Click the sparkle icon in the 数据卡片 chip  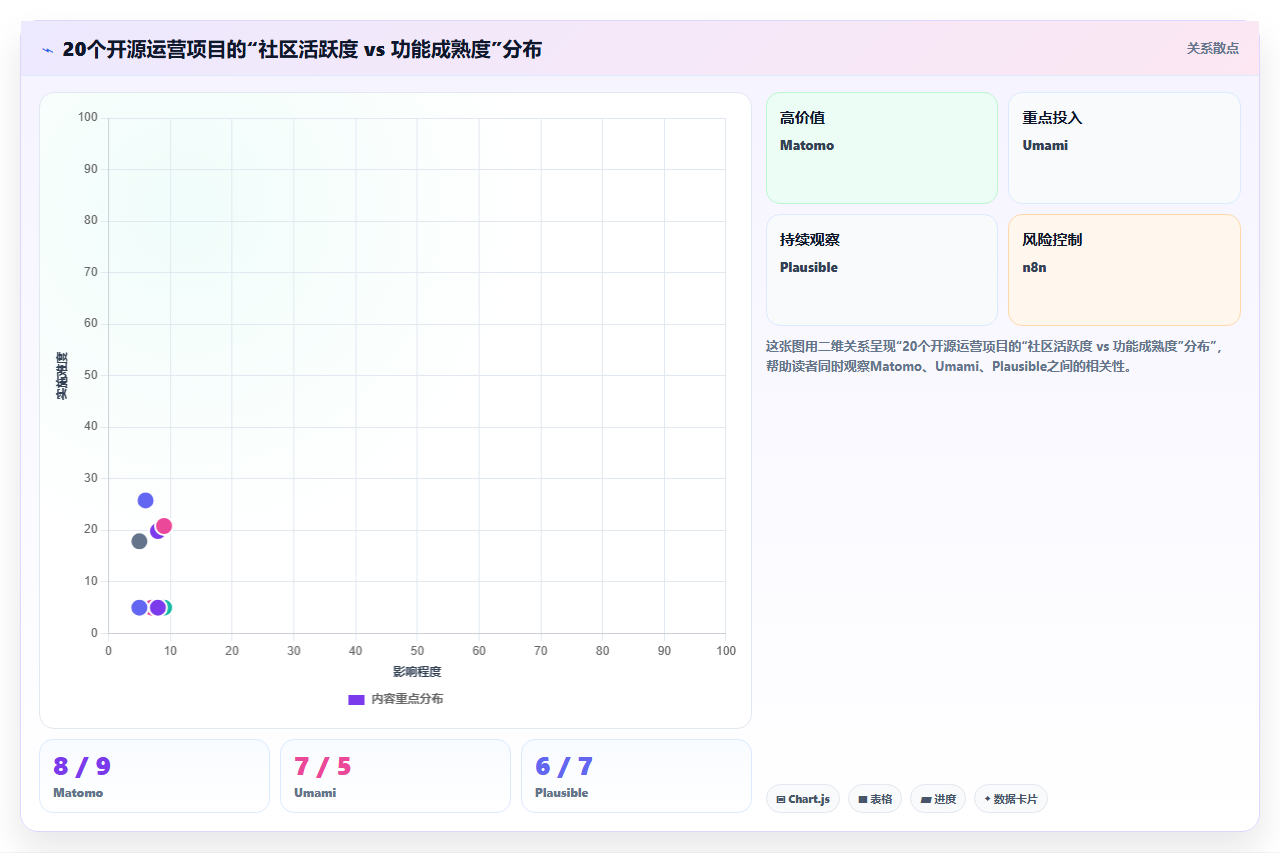[x=987, y=799]
